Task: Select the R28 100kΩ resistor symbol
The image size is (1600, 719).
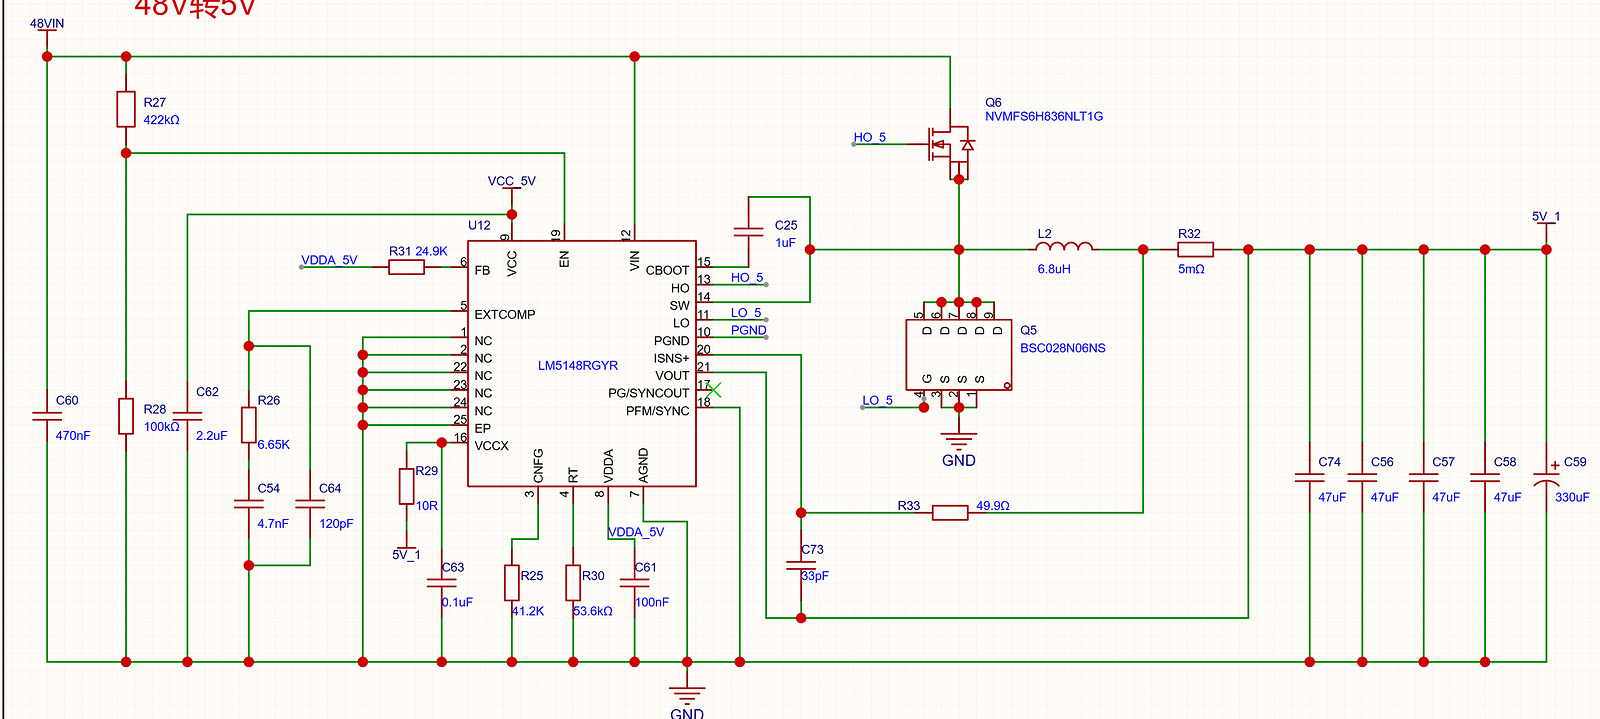Action: pos(126,416)
